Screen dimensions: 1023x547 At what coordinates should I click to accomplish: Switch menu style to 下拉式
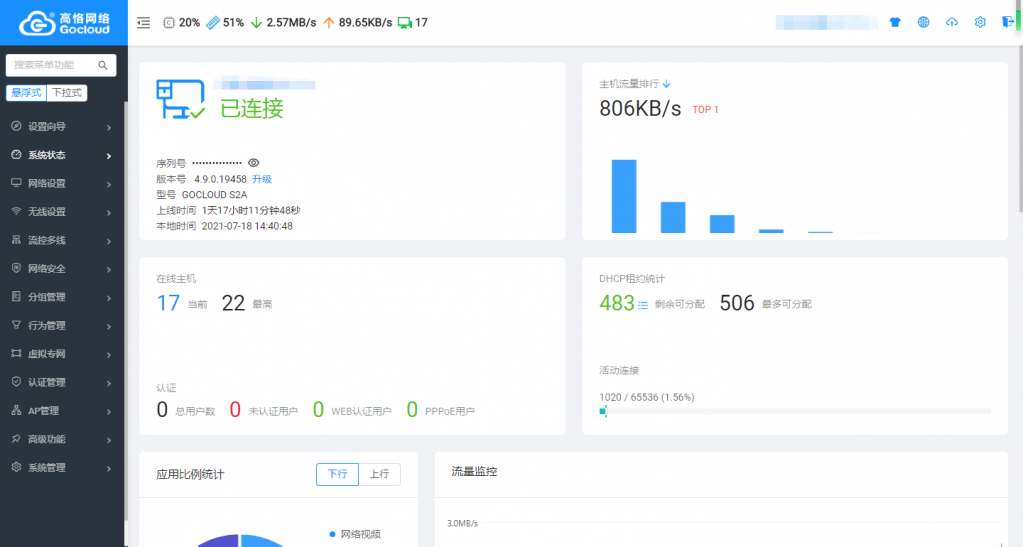67,93
